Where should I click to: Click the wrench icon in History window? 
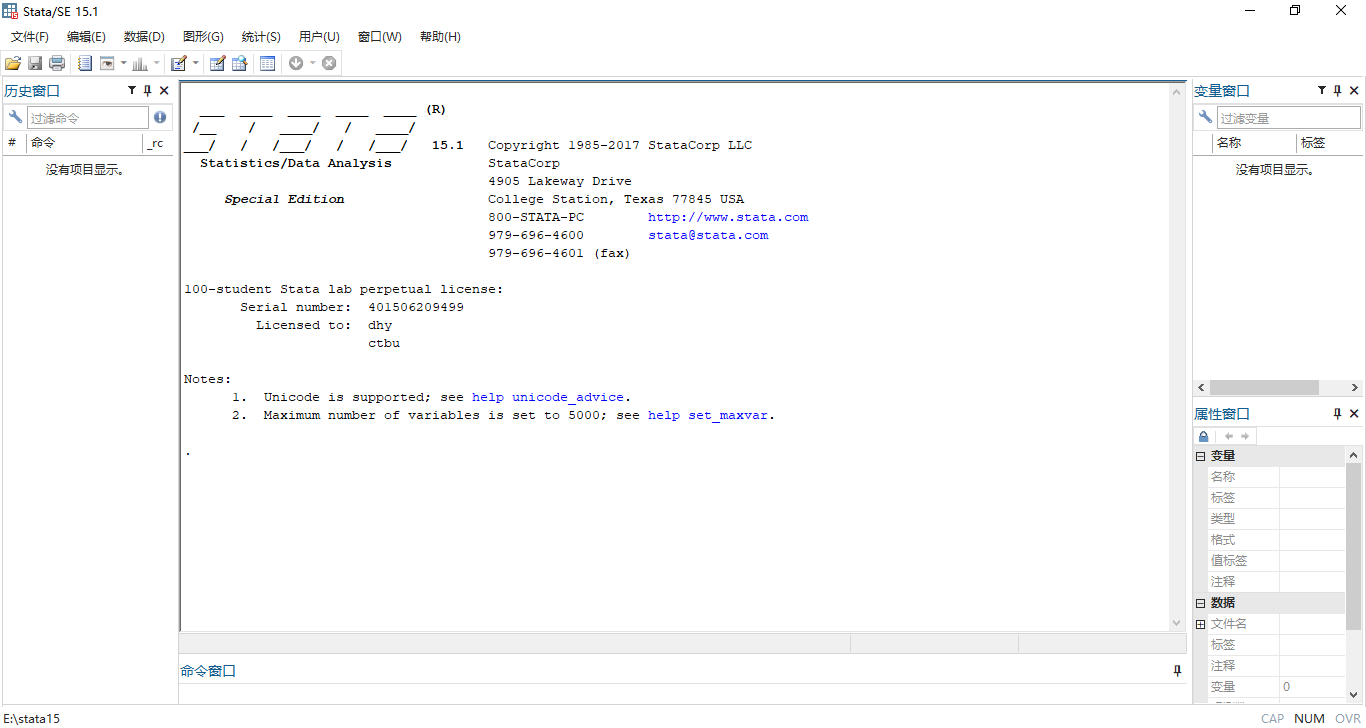(15, 117)
